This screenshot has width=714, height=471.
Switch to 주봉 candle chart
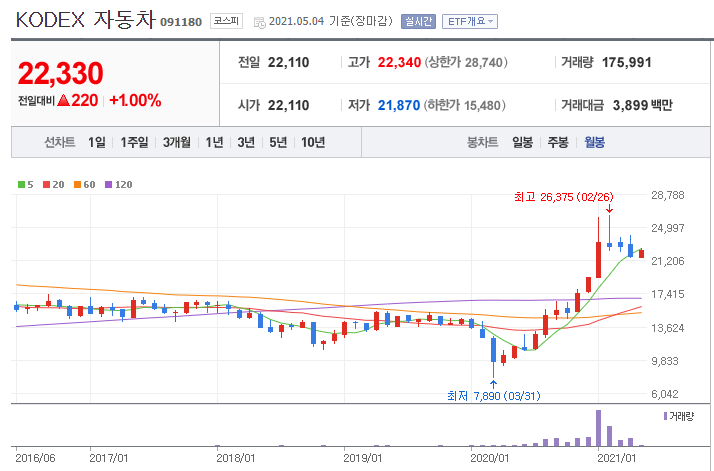pos(558,143)
